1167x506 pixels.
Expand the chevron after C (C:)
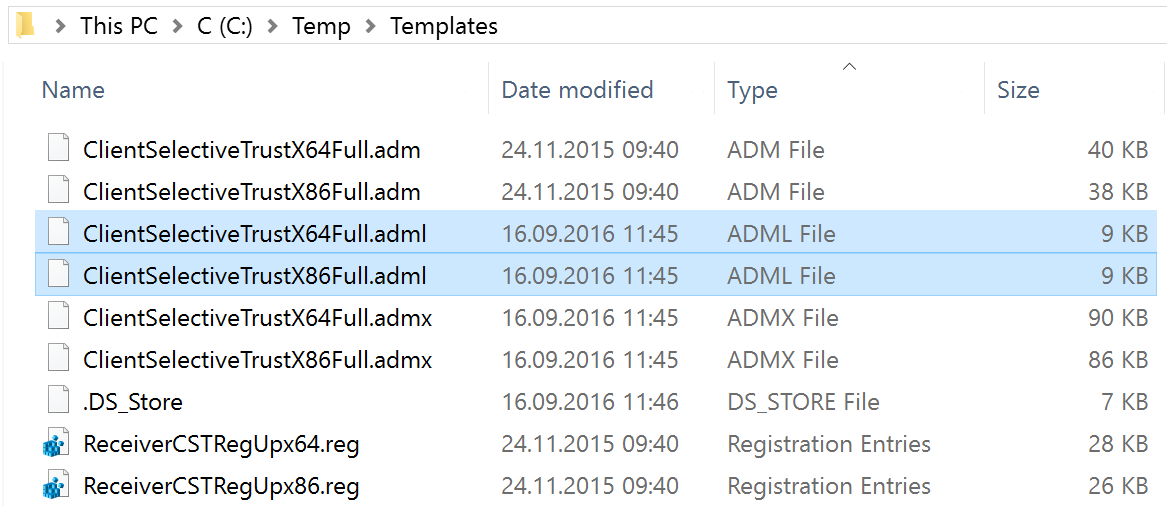272,27
